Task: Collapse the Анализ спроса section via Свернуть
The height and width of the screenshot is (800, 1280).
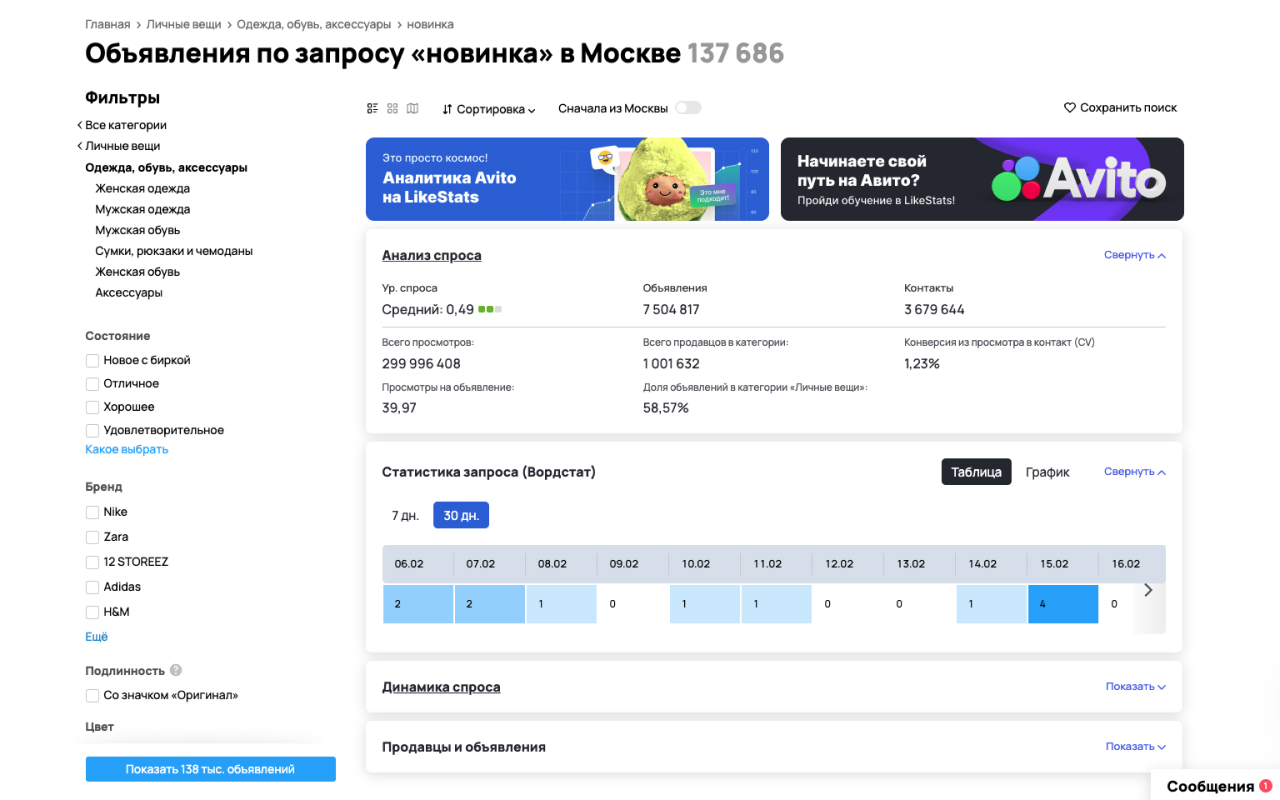Action: [1134, 255]
